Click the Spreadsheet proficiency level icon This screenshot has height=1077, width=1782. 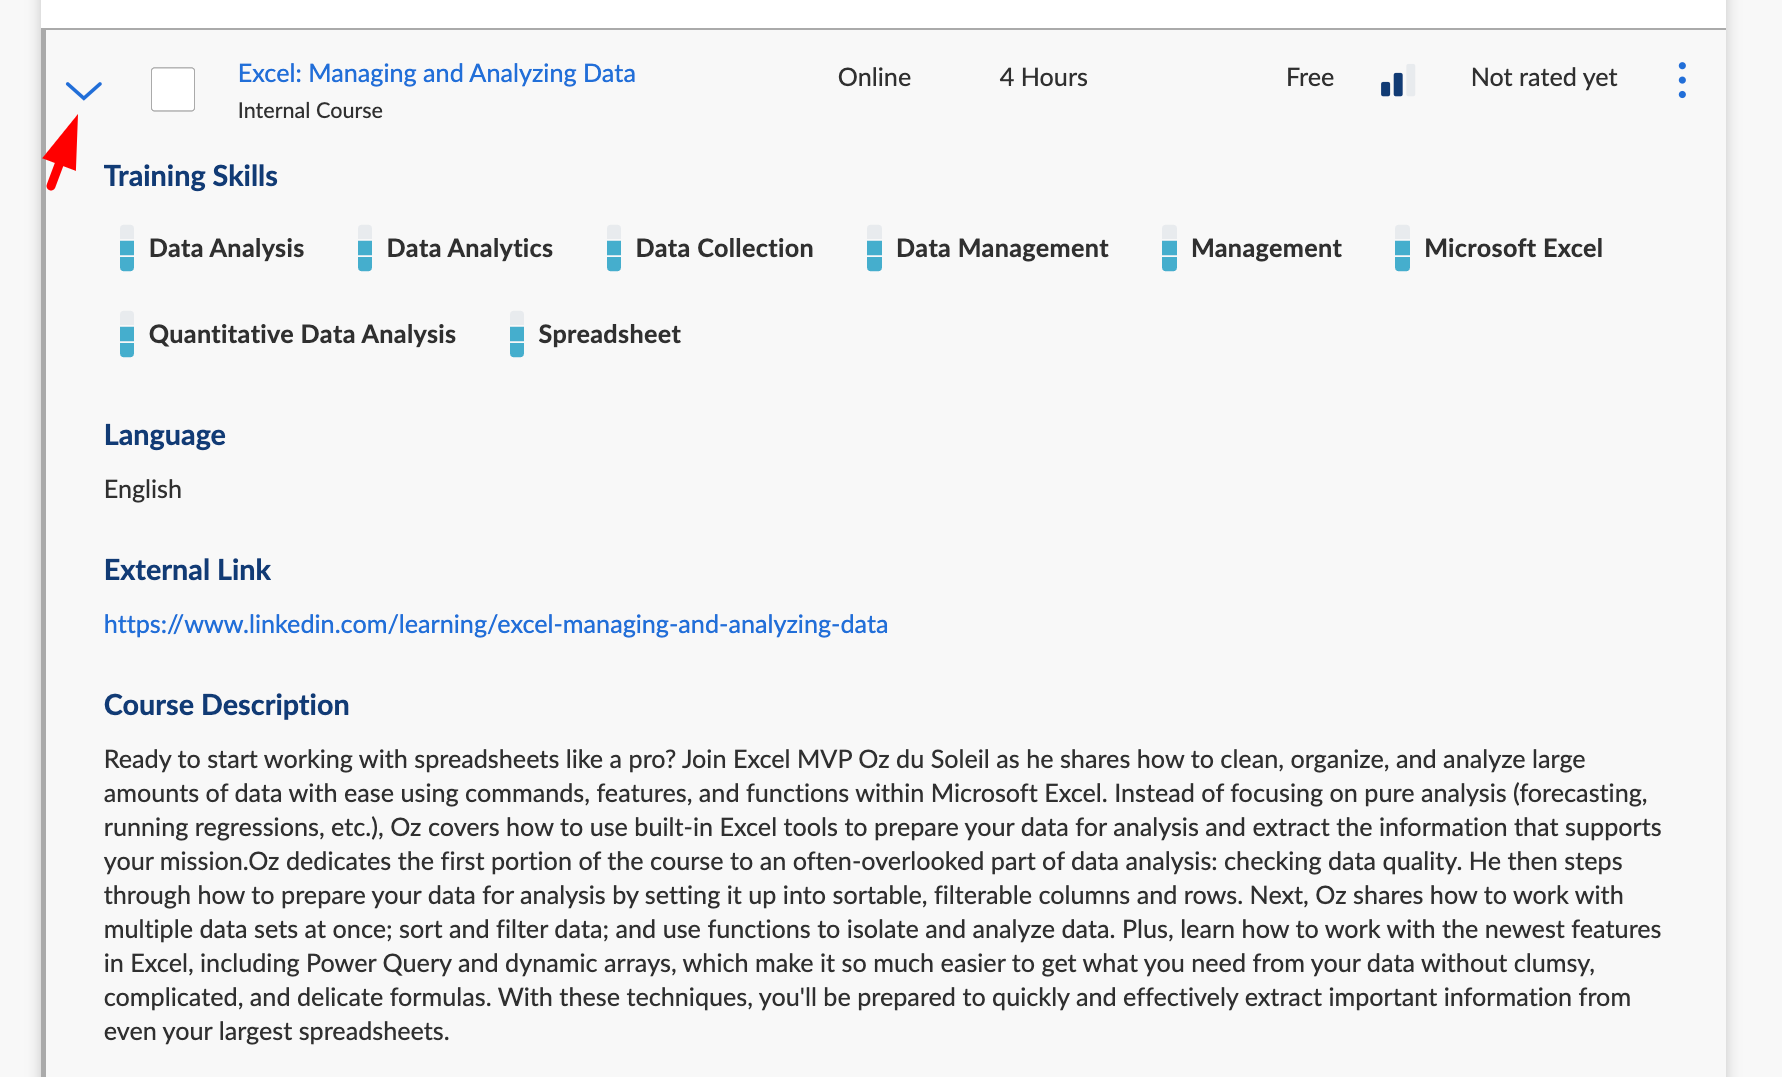click(x=517, y=334)
